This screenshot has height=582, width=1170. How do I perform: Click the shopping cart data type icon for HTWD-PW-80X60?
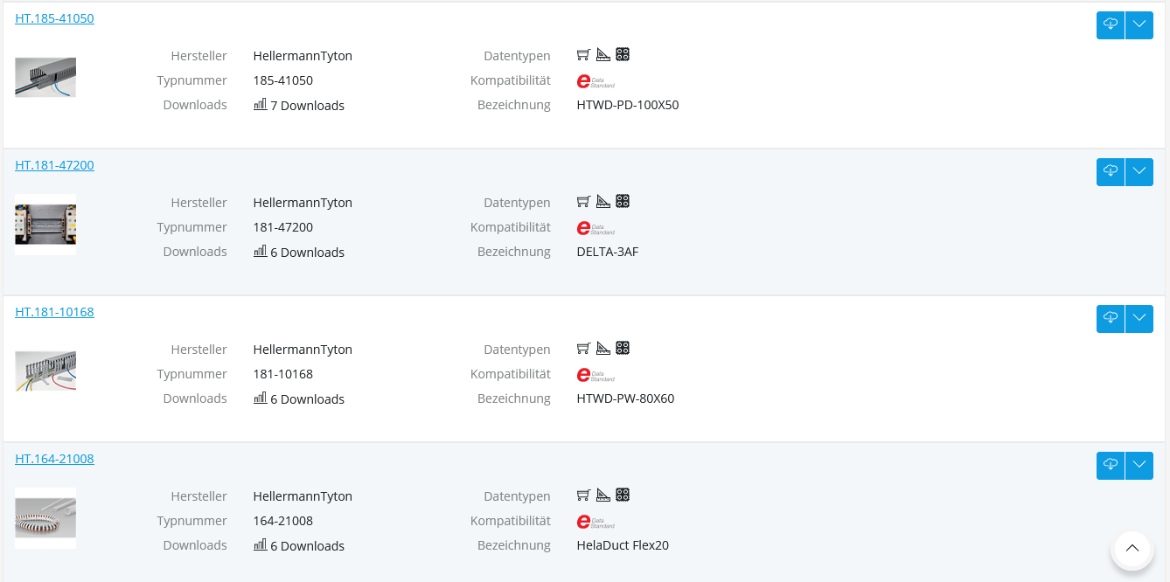[x=584, y=348]
